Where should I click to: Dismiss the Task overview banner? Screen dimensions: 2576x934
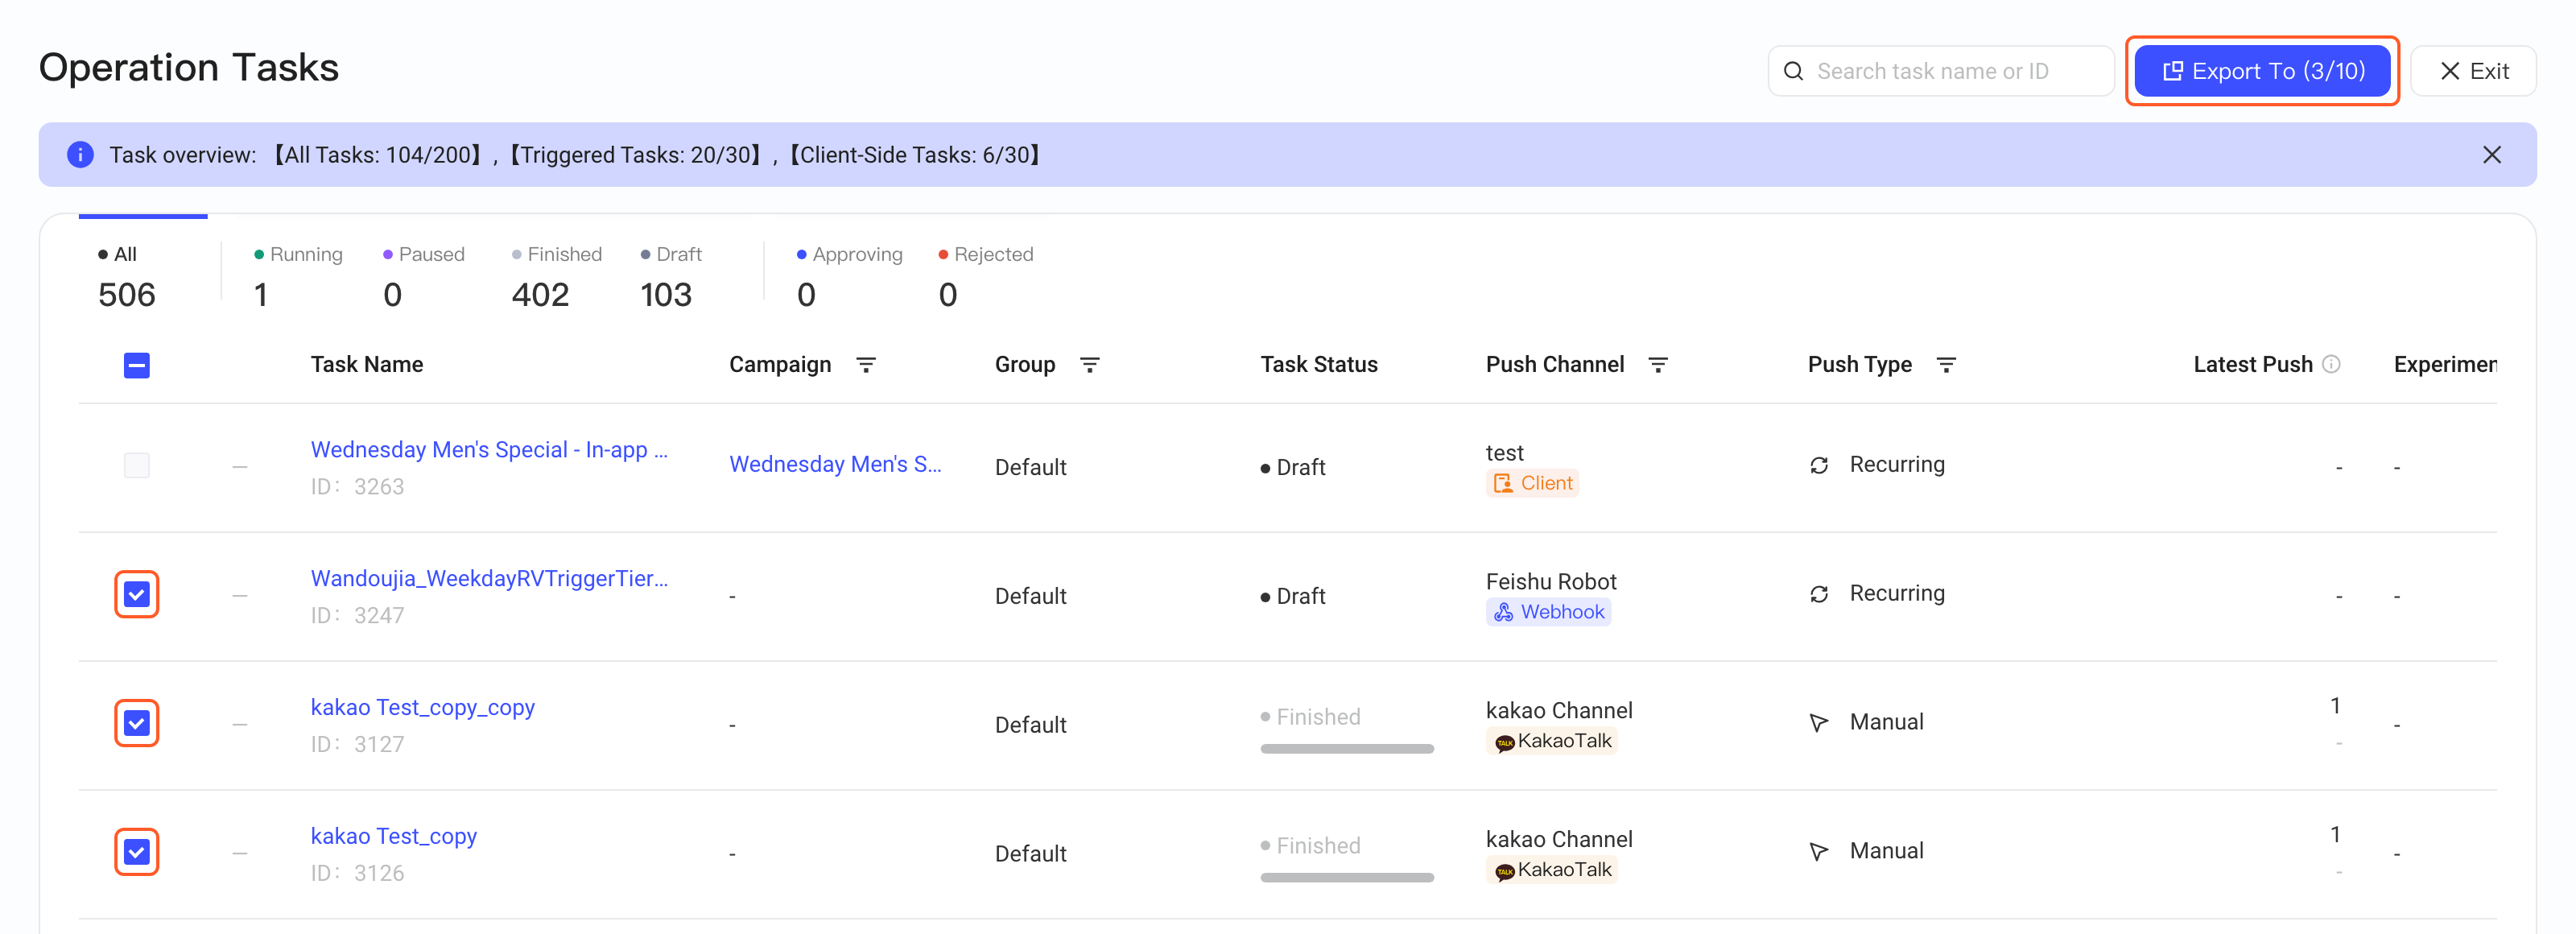point(2491,155)
